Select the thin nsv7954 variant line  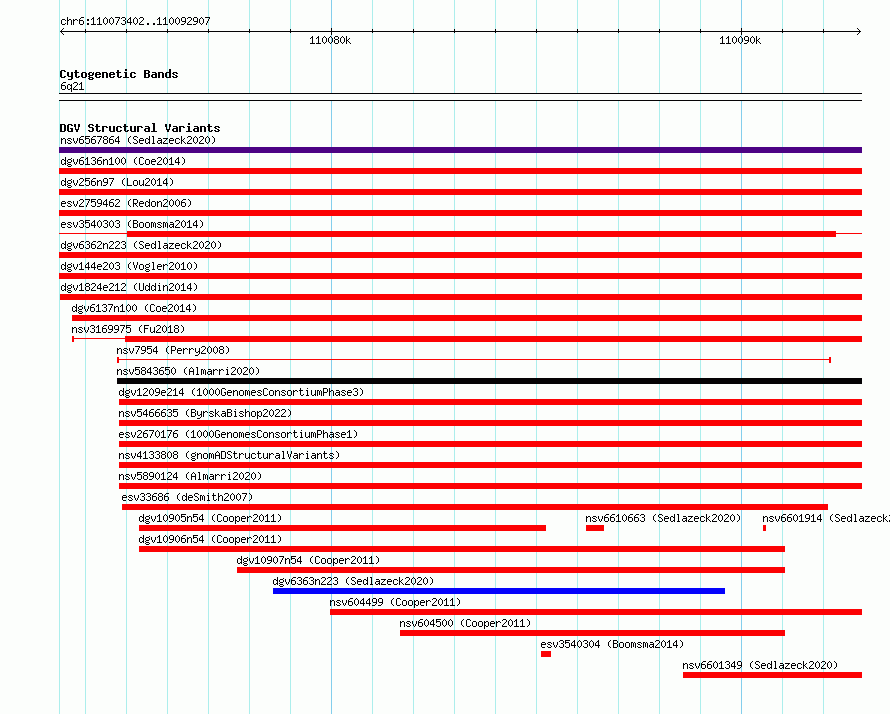click(x=474, y=360)
